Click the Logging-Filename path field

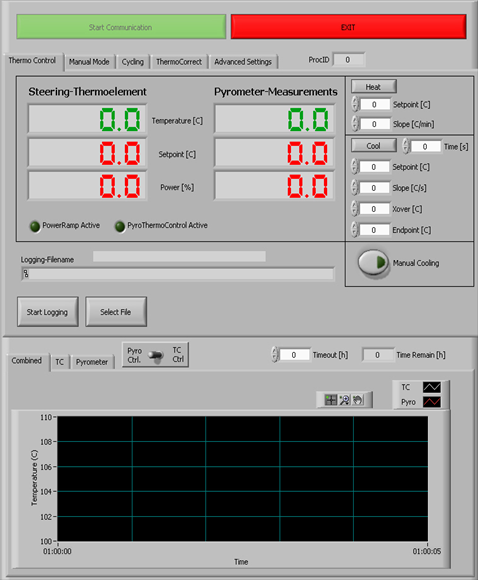178,274
